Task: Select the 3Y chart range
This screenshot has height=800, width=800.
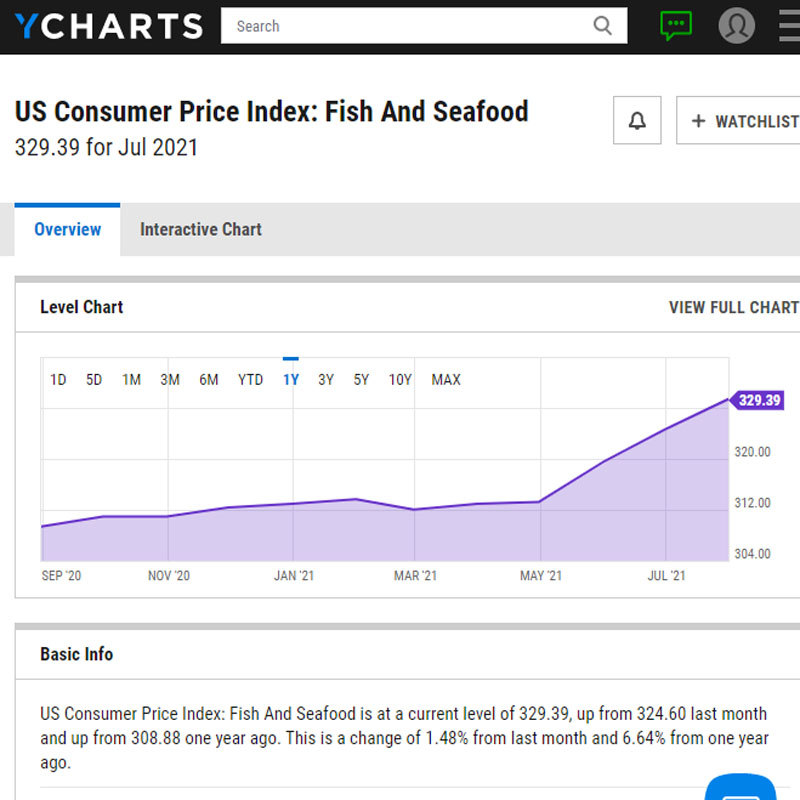Action: click(326, 379)
